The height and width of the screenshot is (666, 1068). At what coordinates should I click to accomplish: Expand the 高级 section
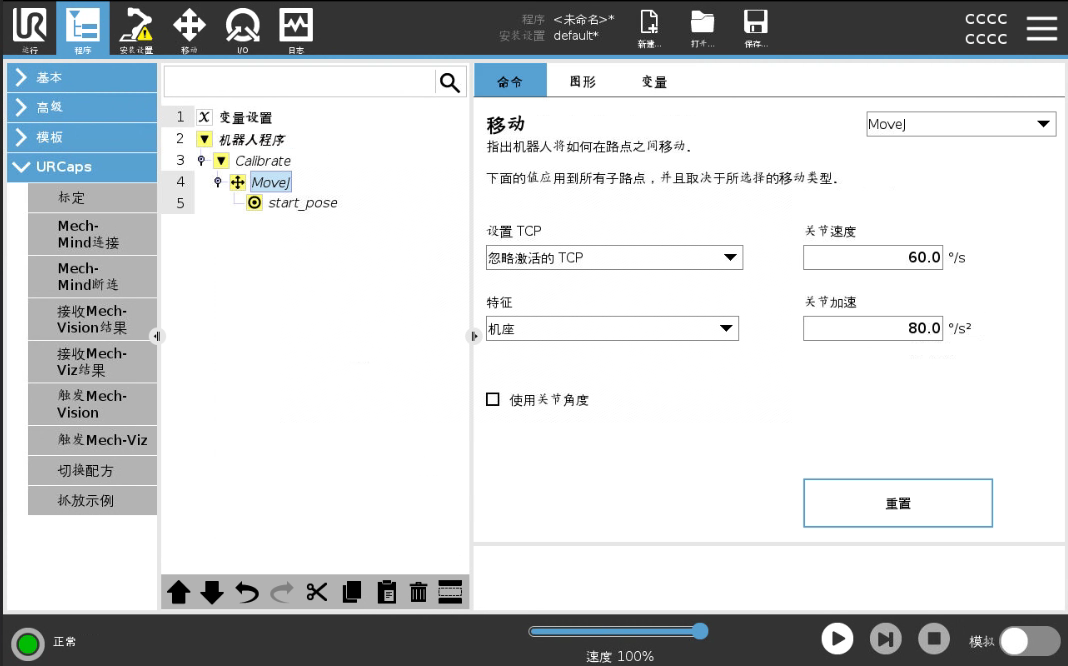[82, 107]
